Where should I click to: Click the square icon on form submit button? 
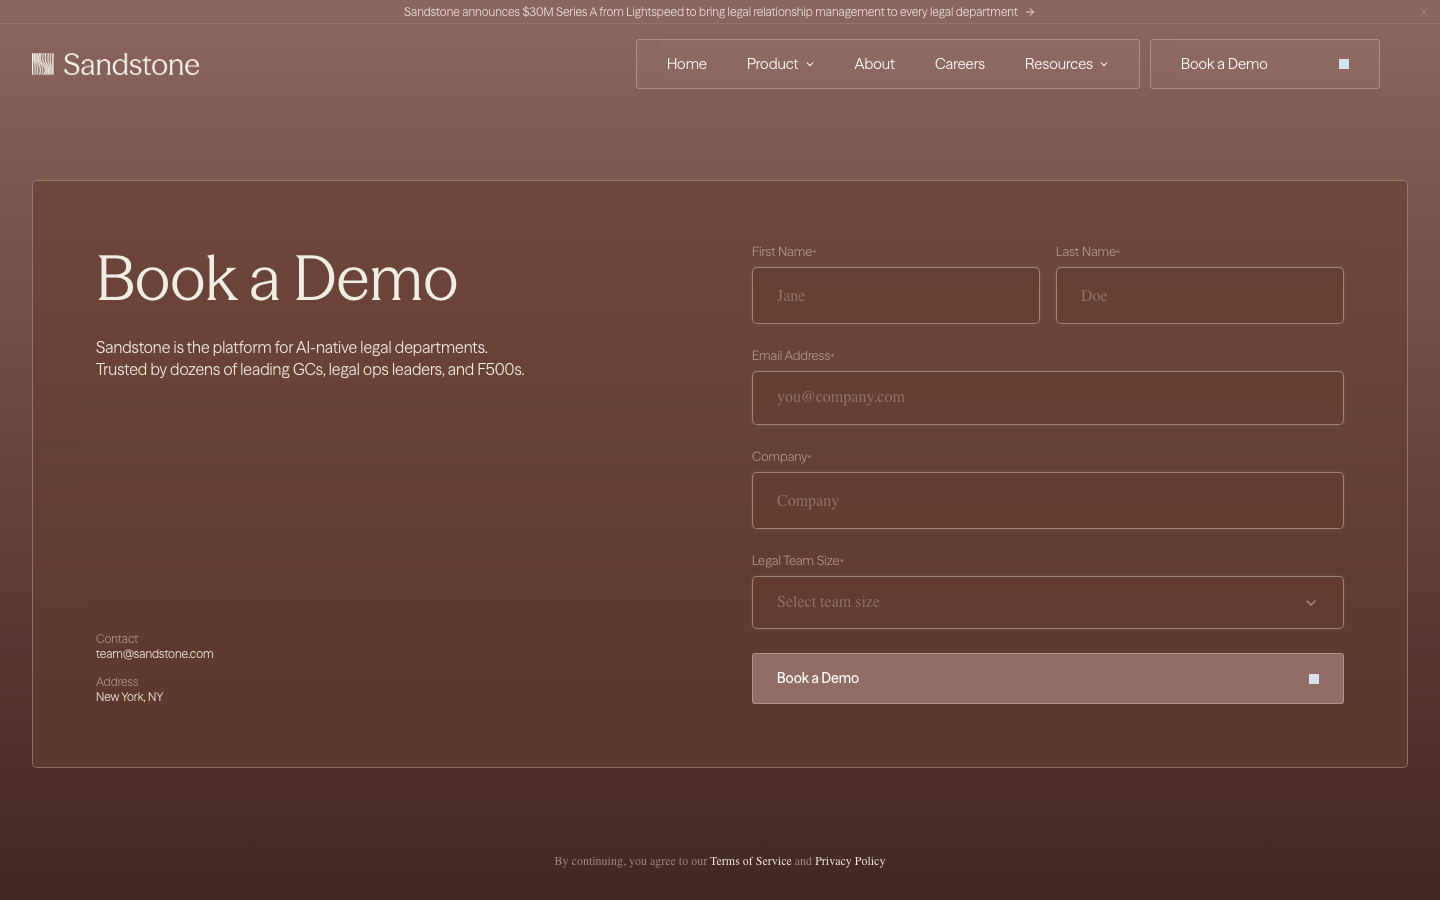[1314, 679]
